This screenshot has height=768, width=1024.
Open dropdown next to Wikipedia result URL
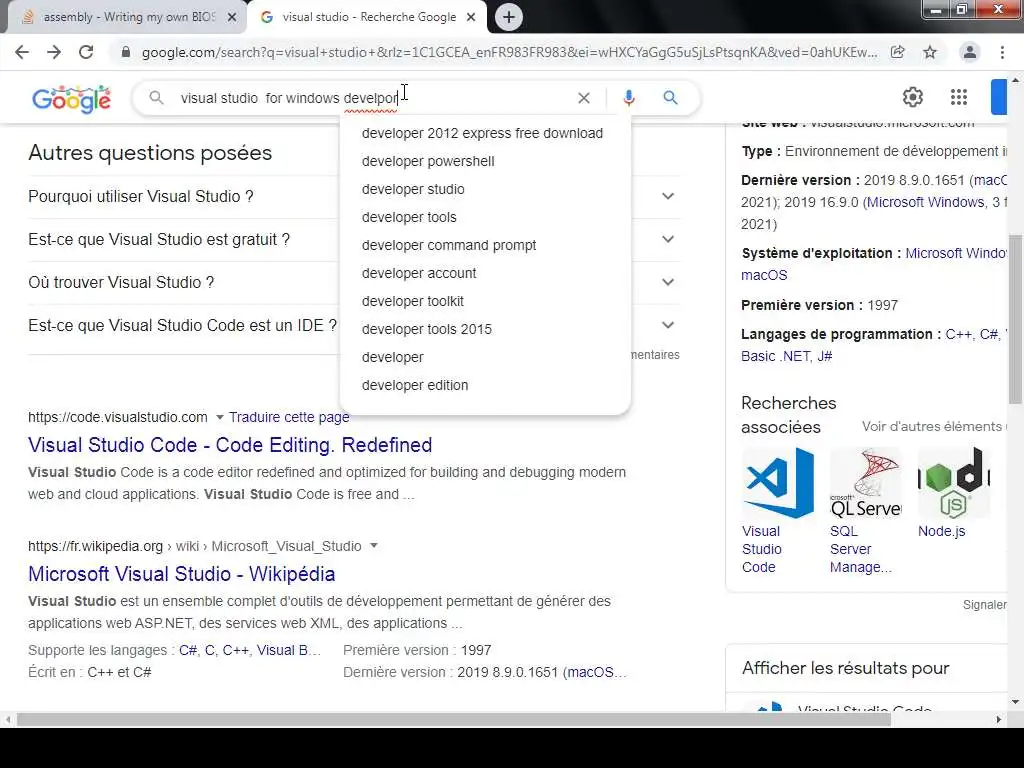(374, 545)
